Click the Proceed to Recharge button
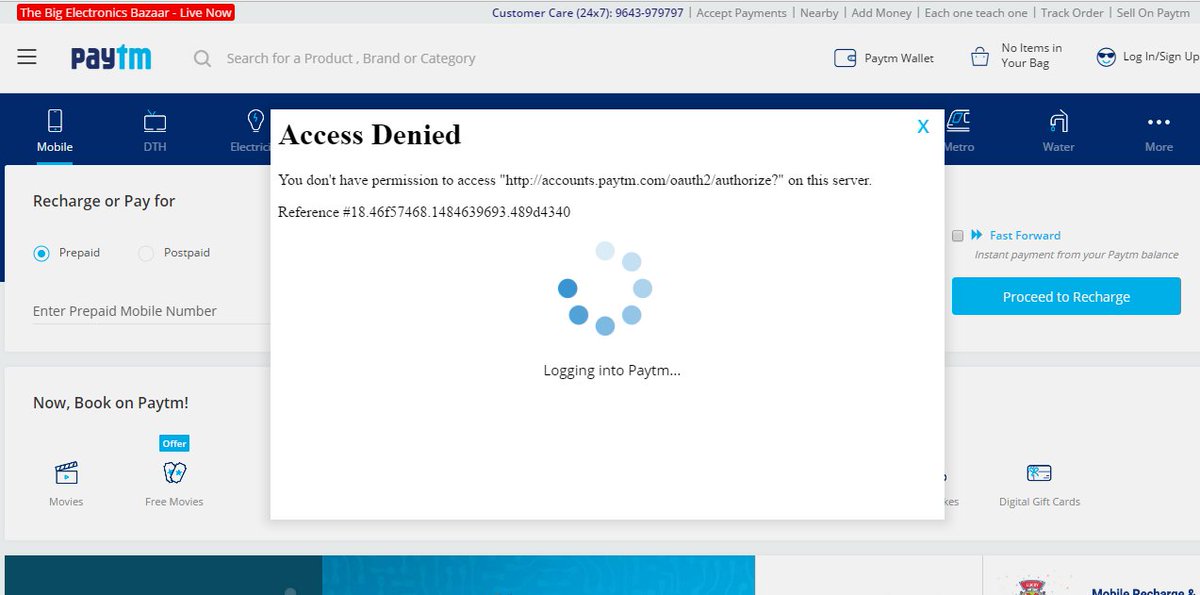This screenshot has width=1200, height=595. [x=1066, y=297]
